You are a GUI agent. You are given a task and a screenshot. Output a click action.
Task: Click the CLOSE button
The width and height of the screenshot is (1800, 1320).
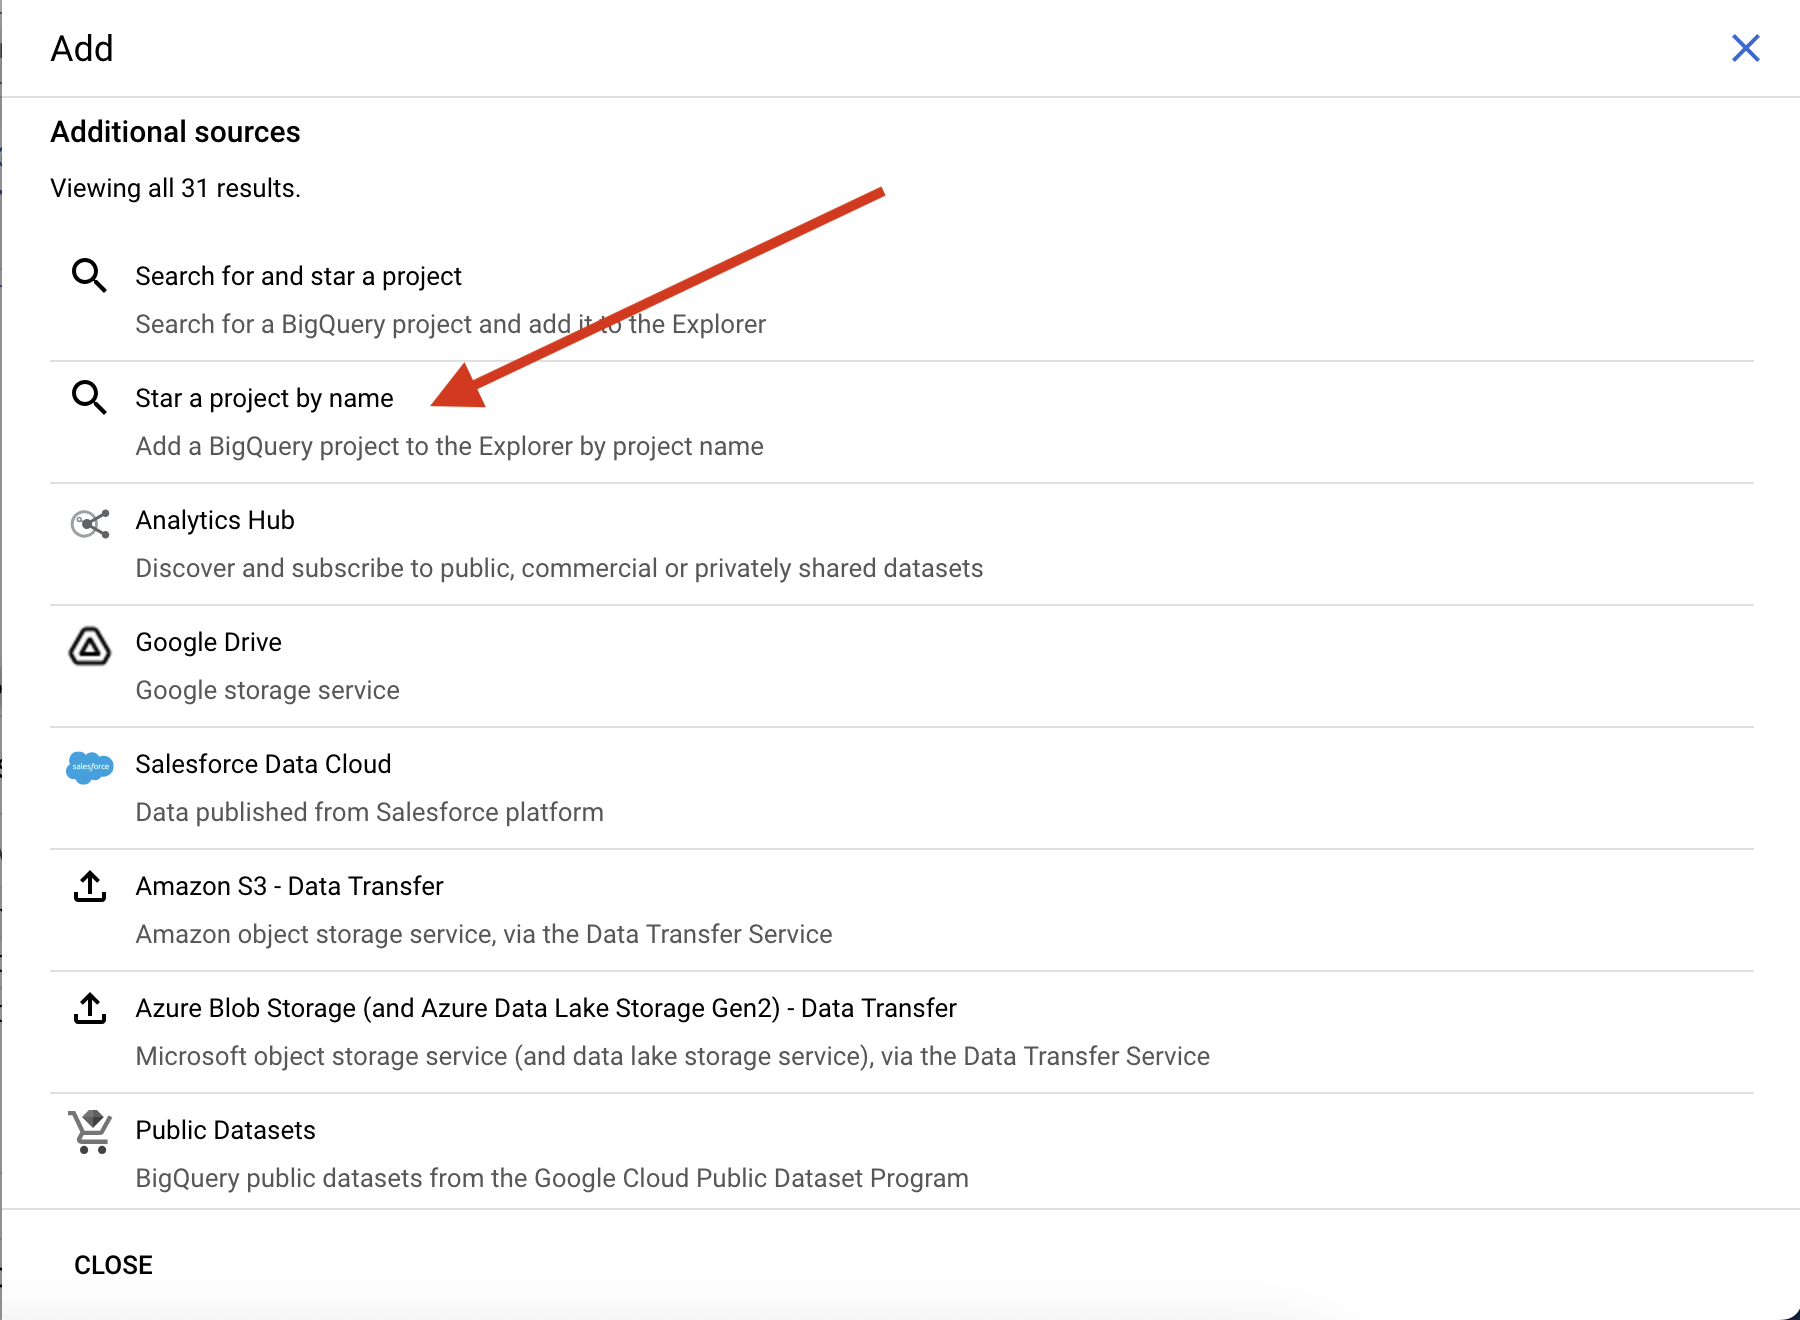(113, 1265)
